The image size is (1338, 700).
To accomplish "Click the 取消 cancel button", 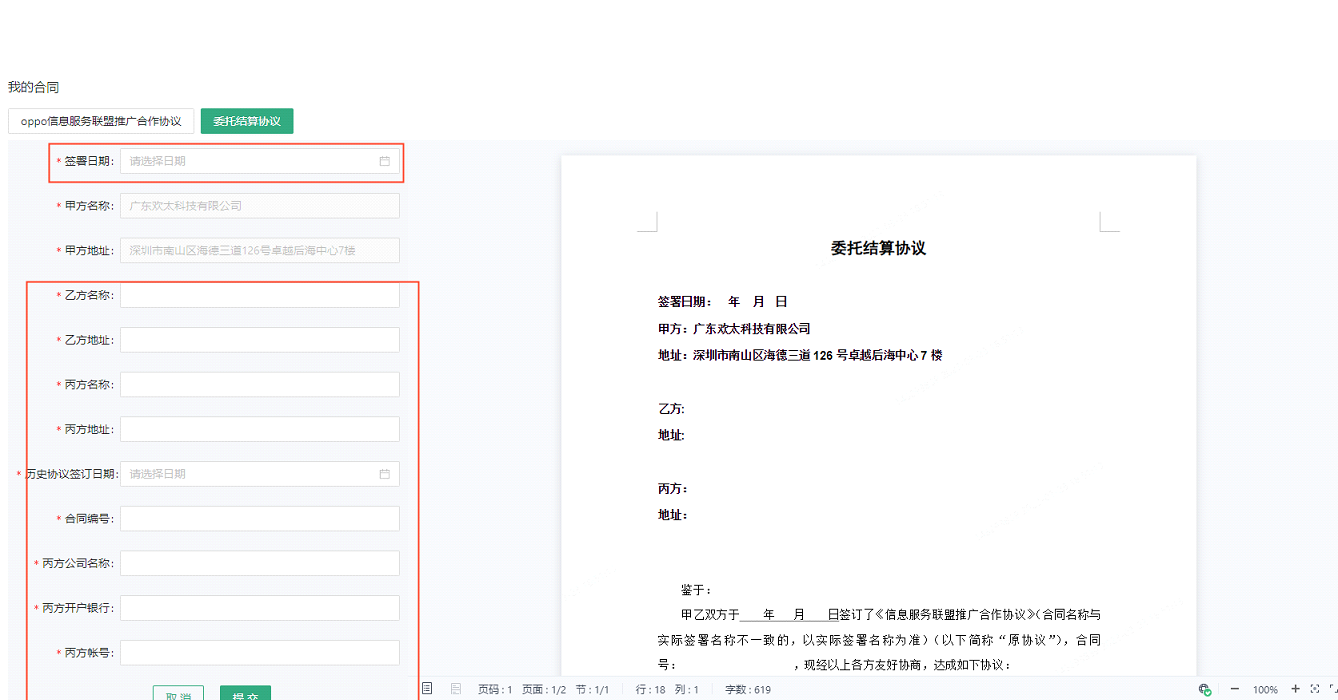I will (180, 693).
